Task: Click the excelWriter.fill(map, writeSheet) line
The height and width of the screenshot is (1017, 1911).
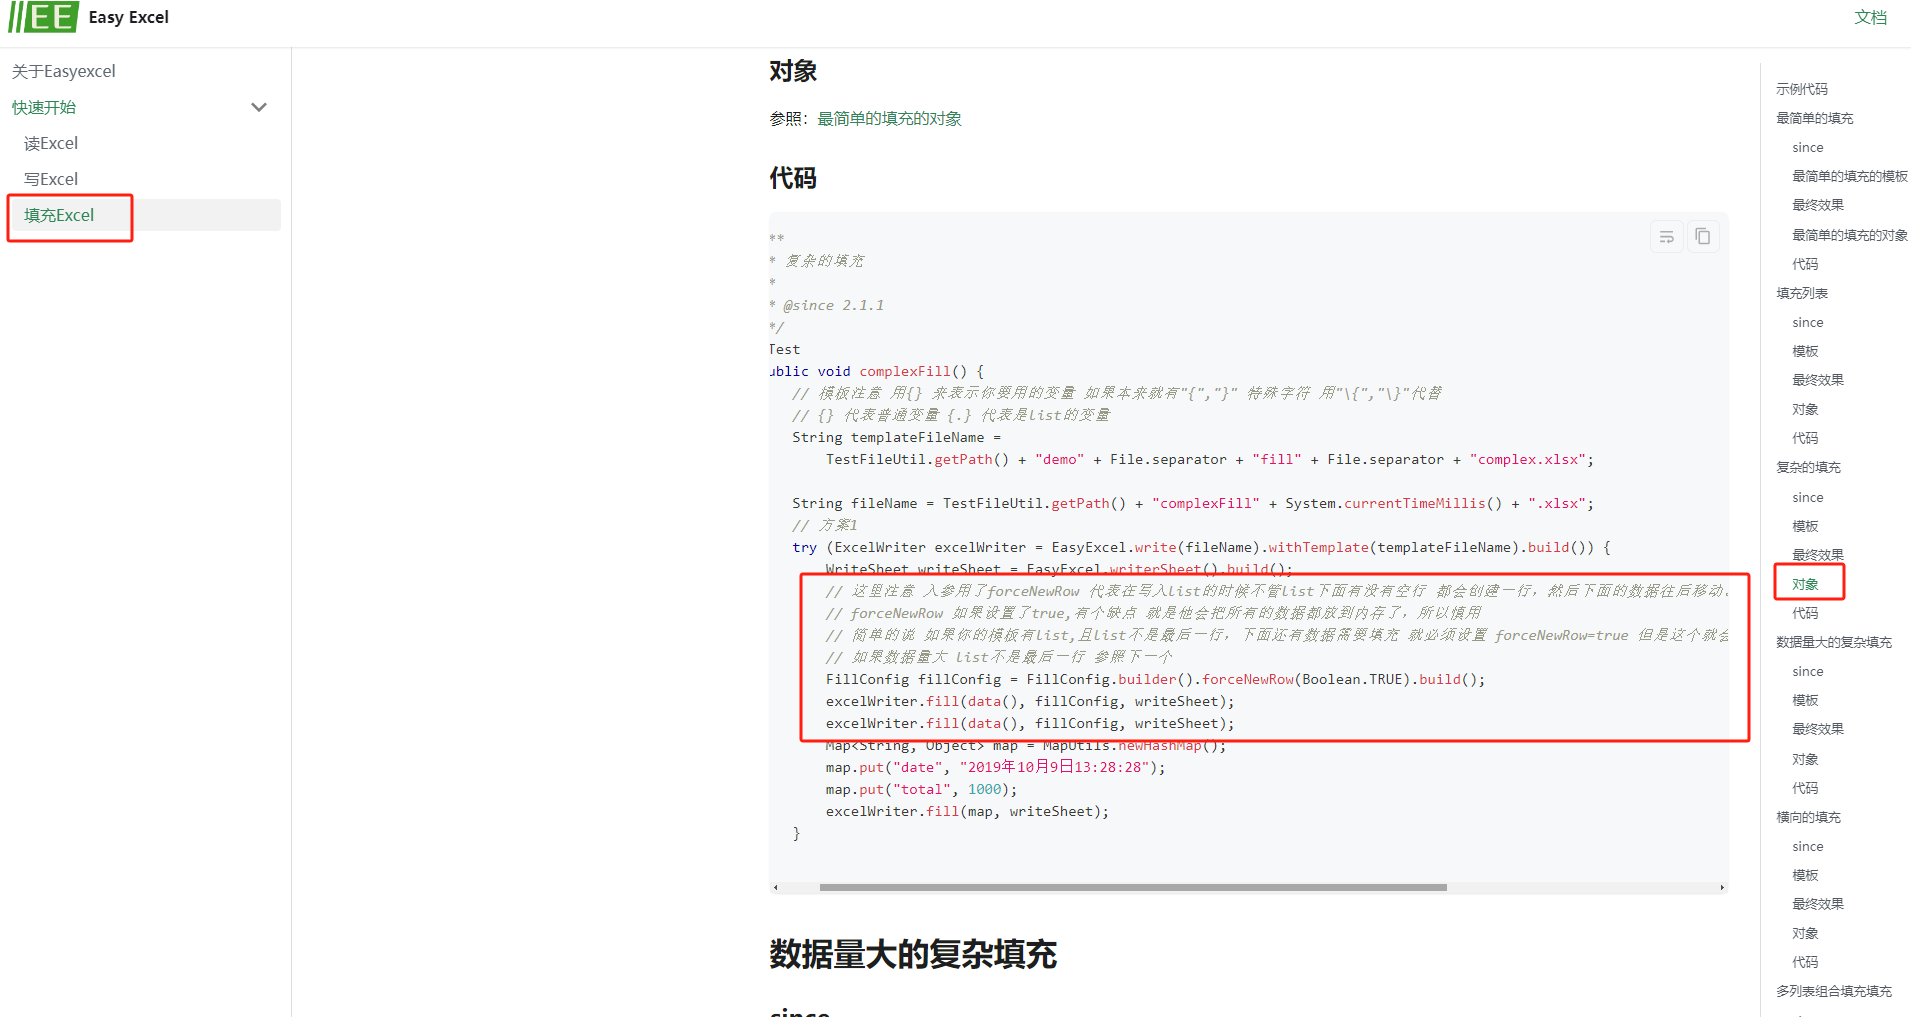Action: [967, 811]
